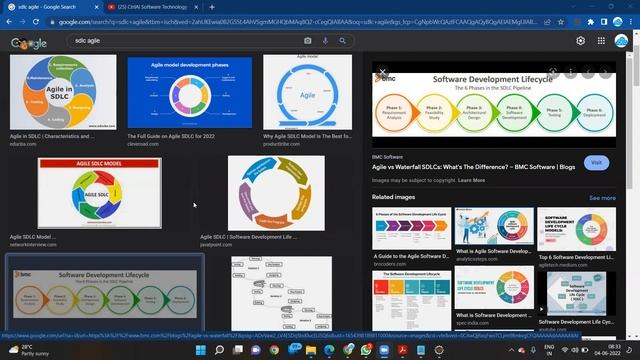Viewport: 640px width, 360px height.
Task: Open more options menu in preview
Action: tap(571, 73)
